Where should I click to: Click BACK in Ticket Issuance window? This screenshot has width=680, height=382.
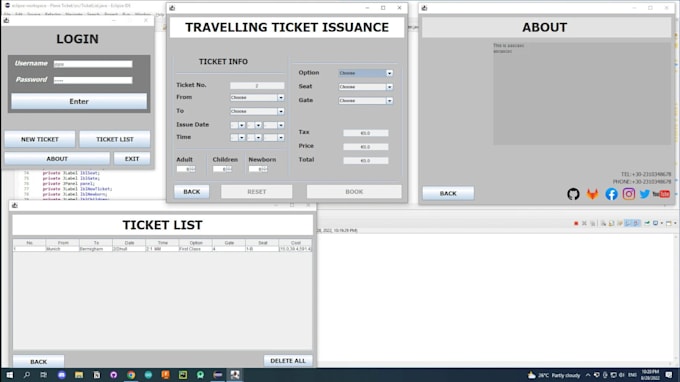click(192, 192)
